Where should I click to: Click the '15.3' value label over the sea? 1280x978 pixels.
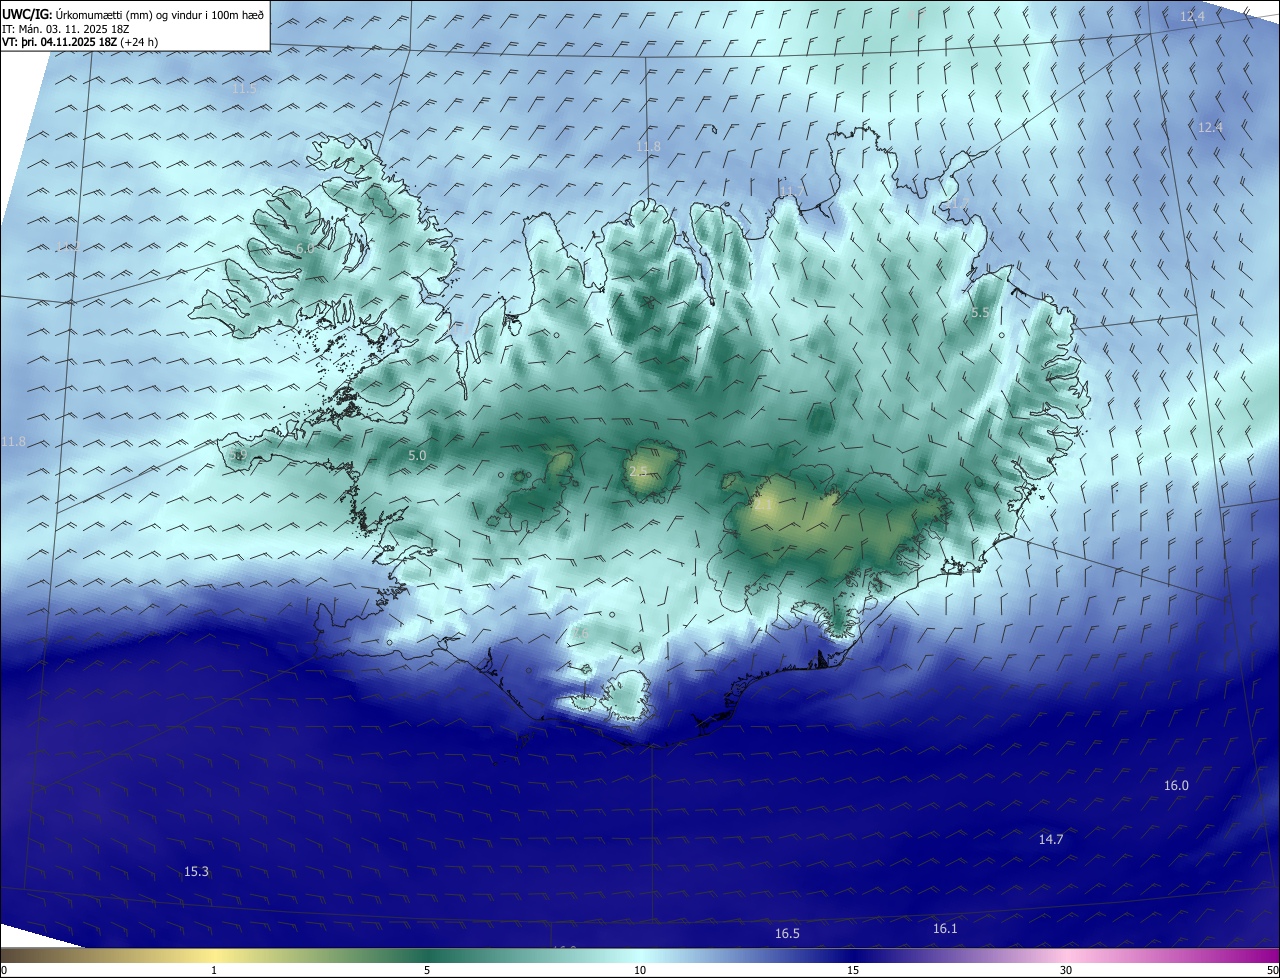[197, 872]
